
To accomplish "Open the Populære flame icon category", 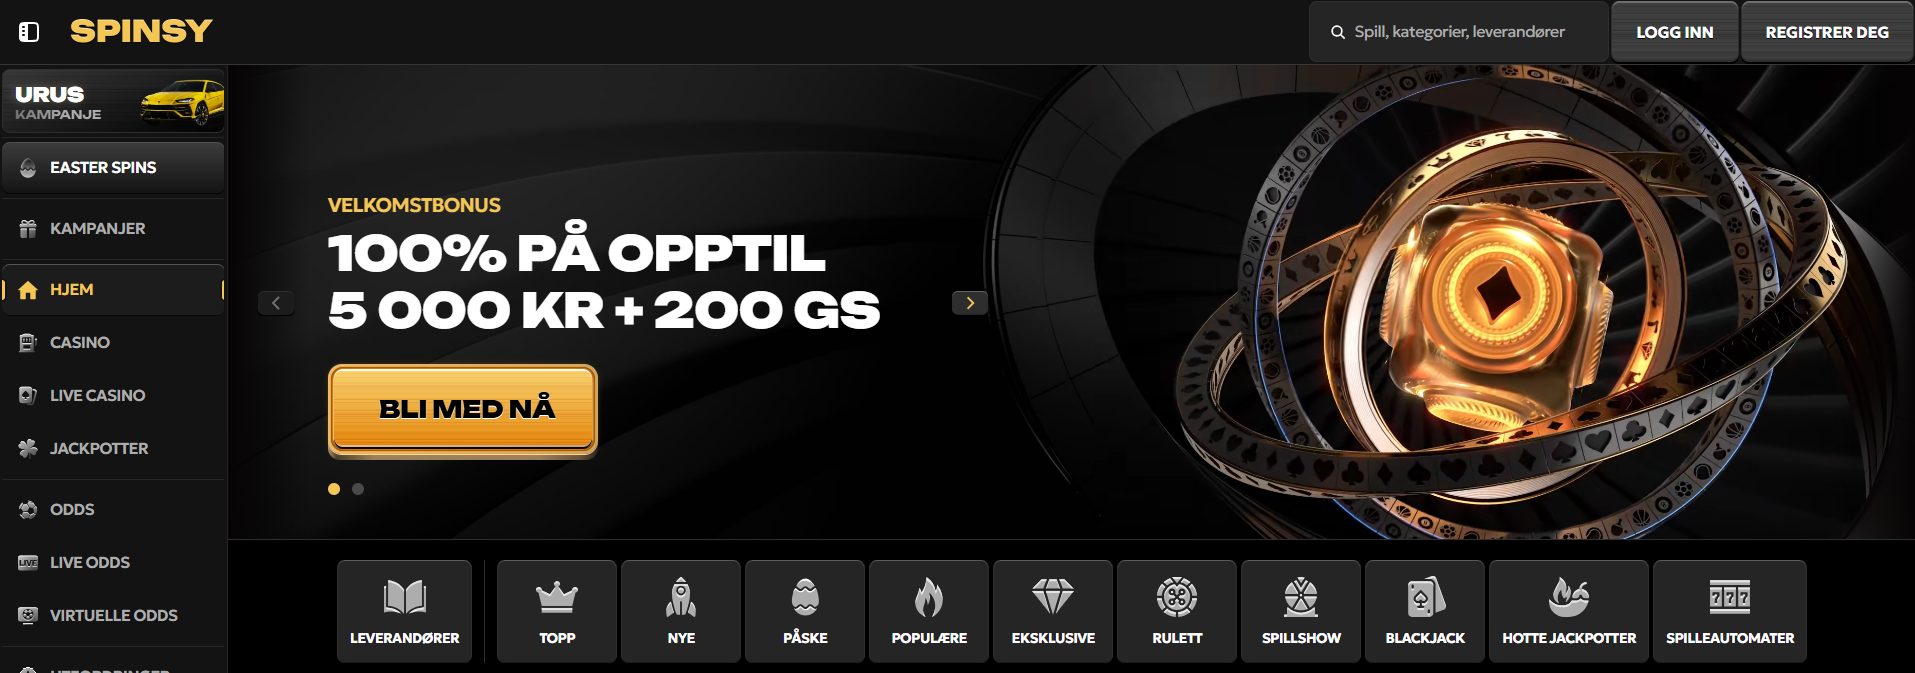I will [929, 611].
